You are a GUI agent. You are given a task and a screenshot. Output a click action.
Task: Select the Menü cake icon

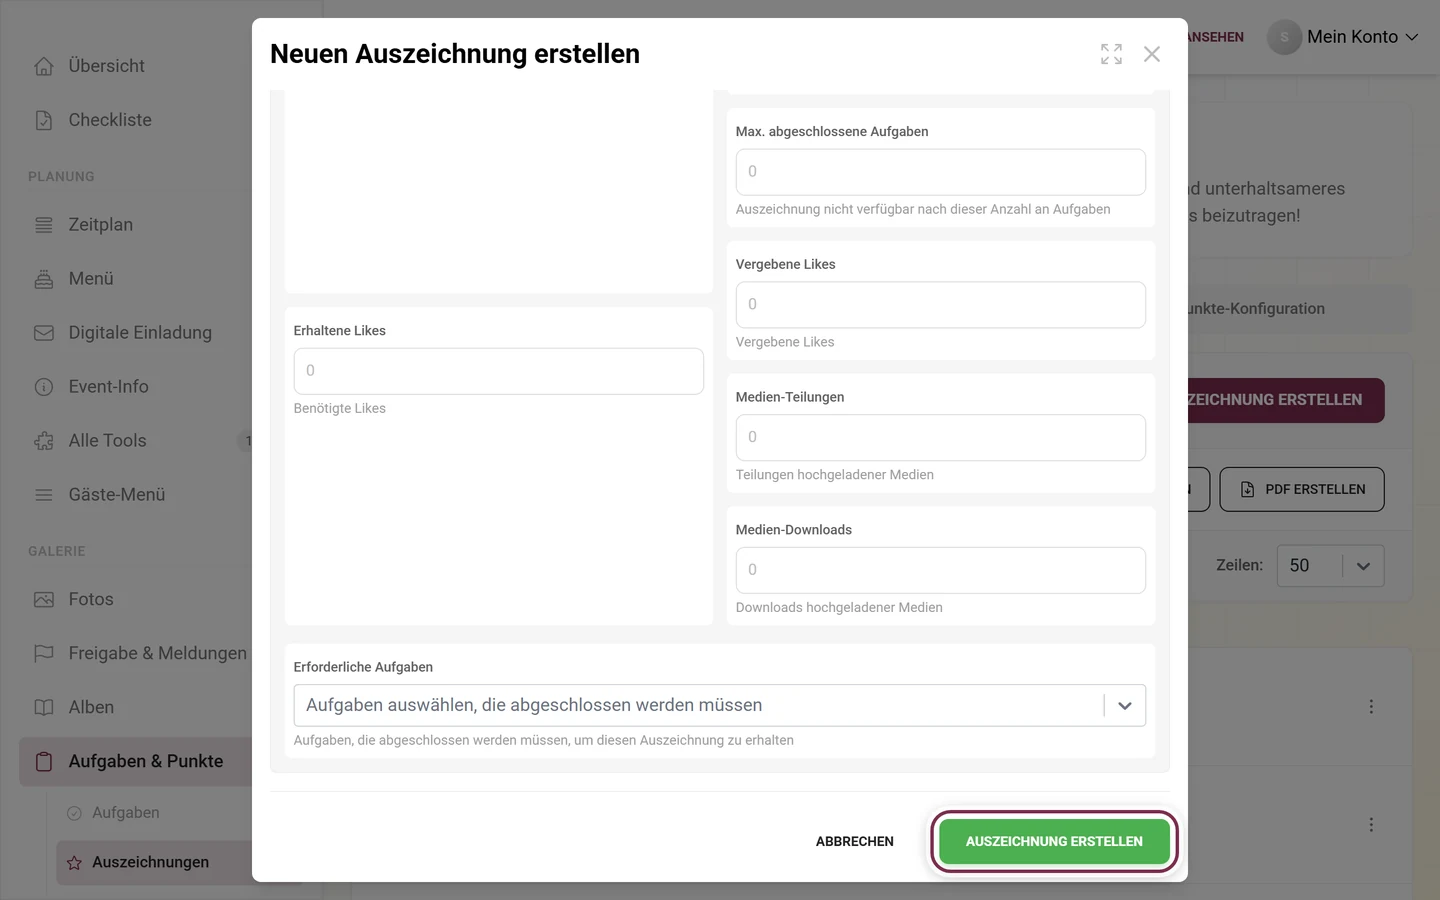pyautogui.click(x=44, y=279)
